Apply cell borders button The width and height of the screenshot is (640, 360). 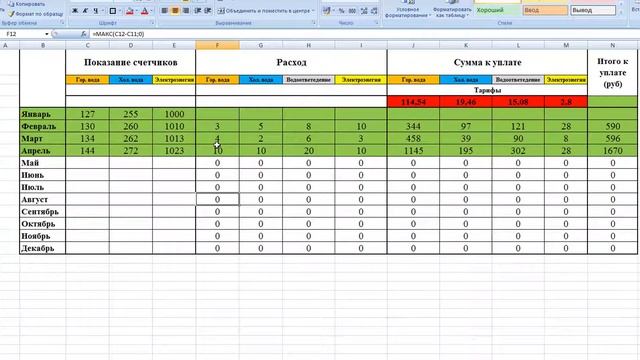(113, 11)
